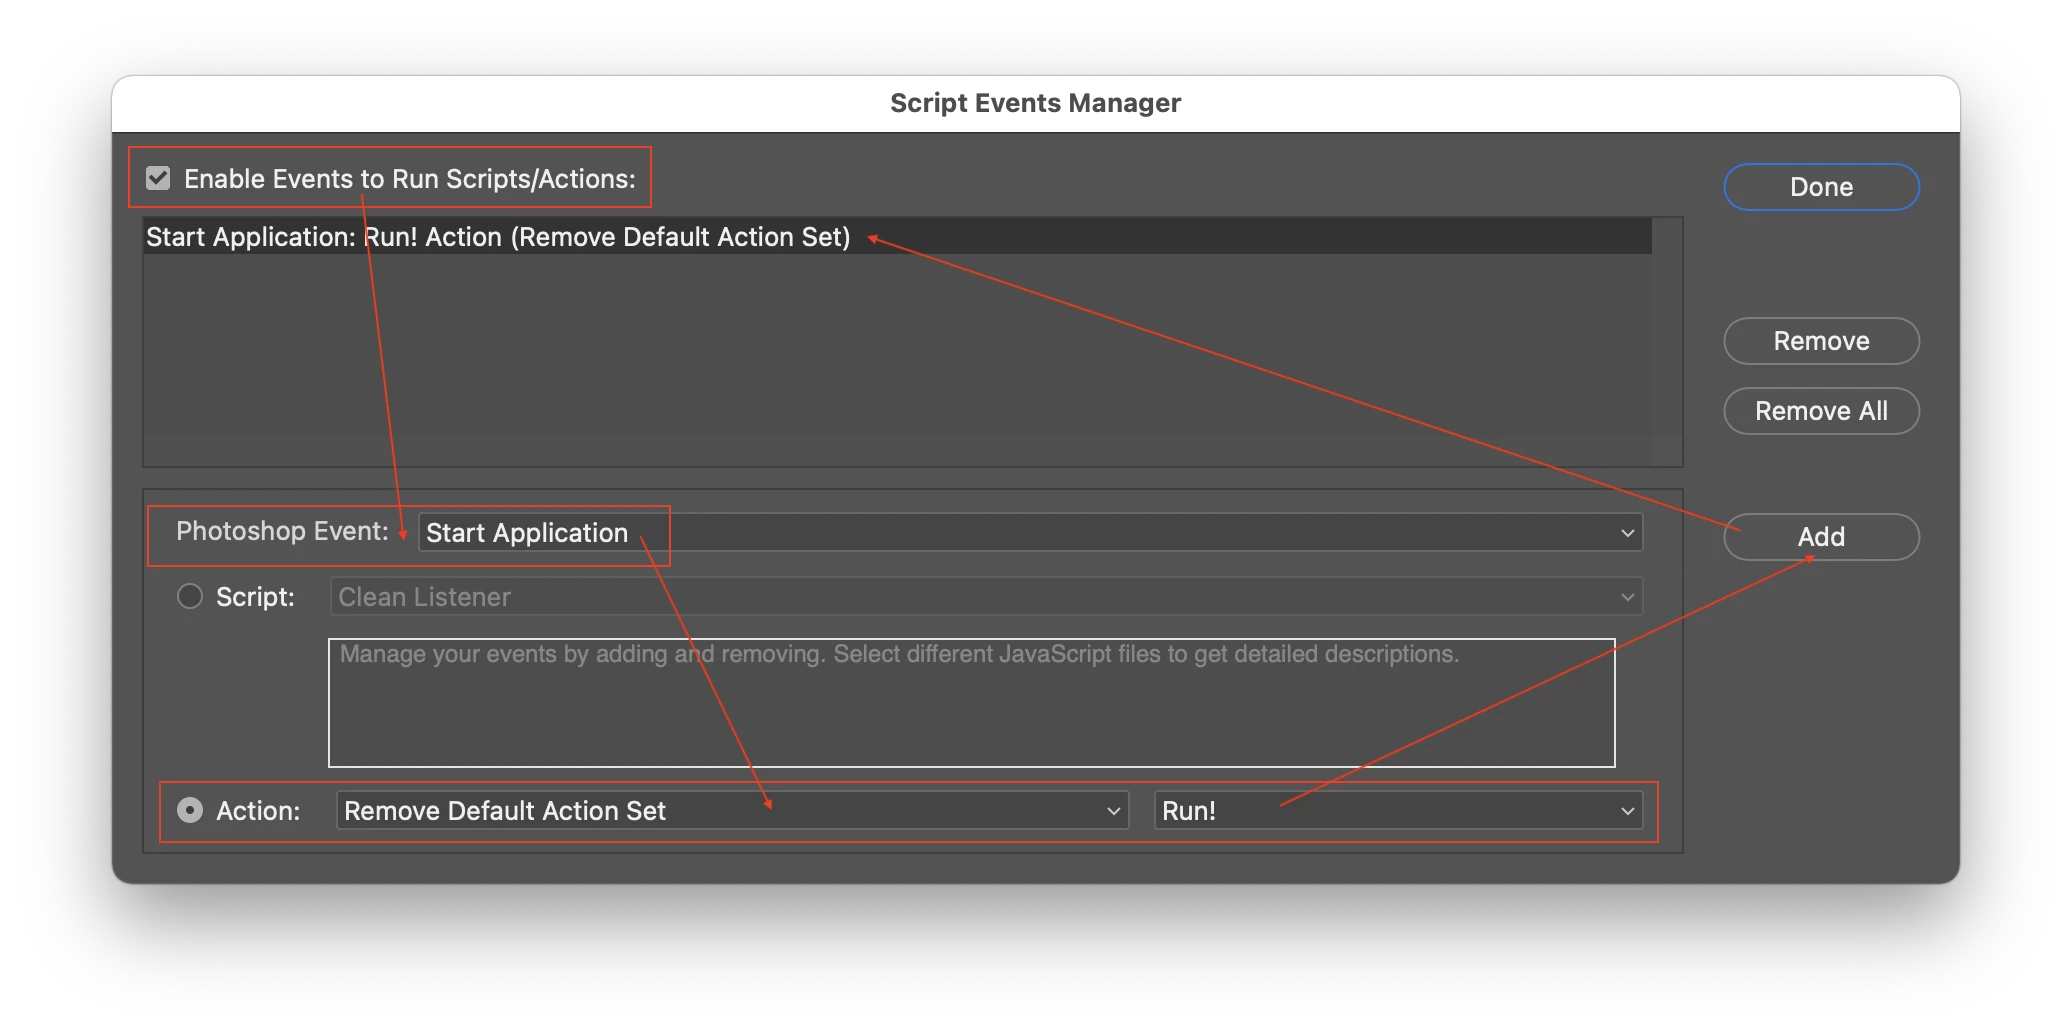Image resolution: width=2072 pixels, height=1032 pixels.
Task: Click the Add button
Action: pos(1821,537)
